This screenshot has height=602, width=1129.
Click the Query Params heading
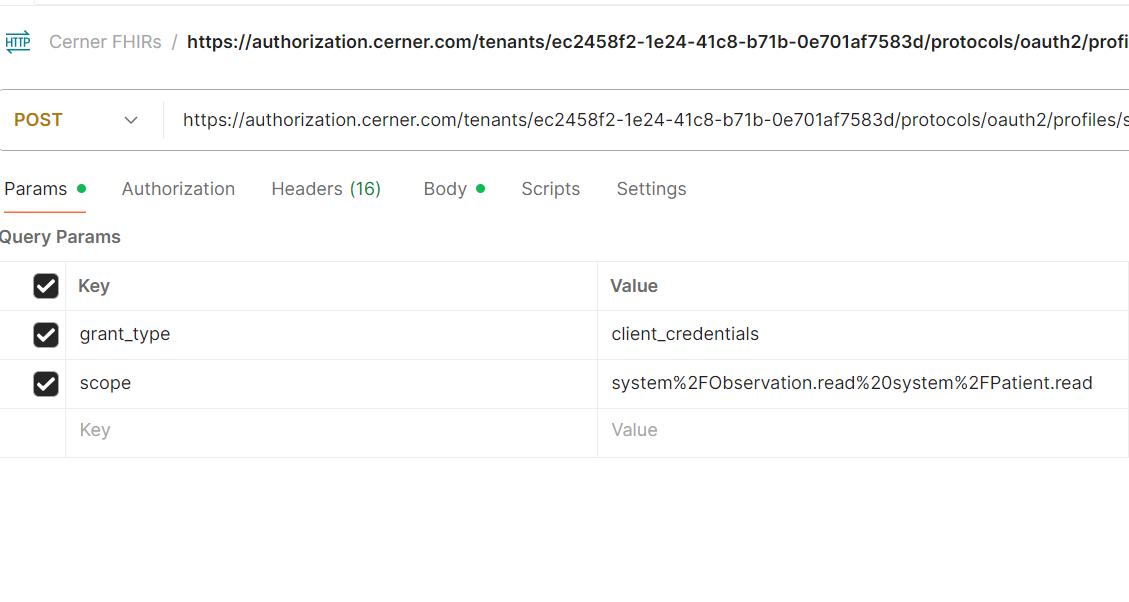coord(60,237)
